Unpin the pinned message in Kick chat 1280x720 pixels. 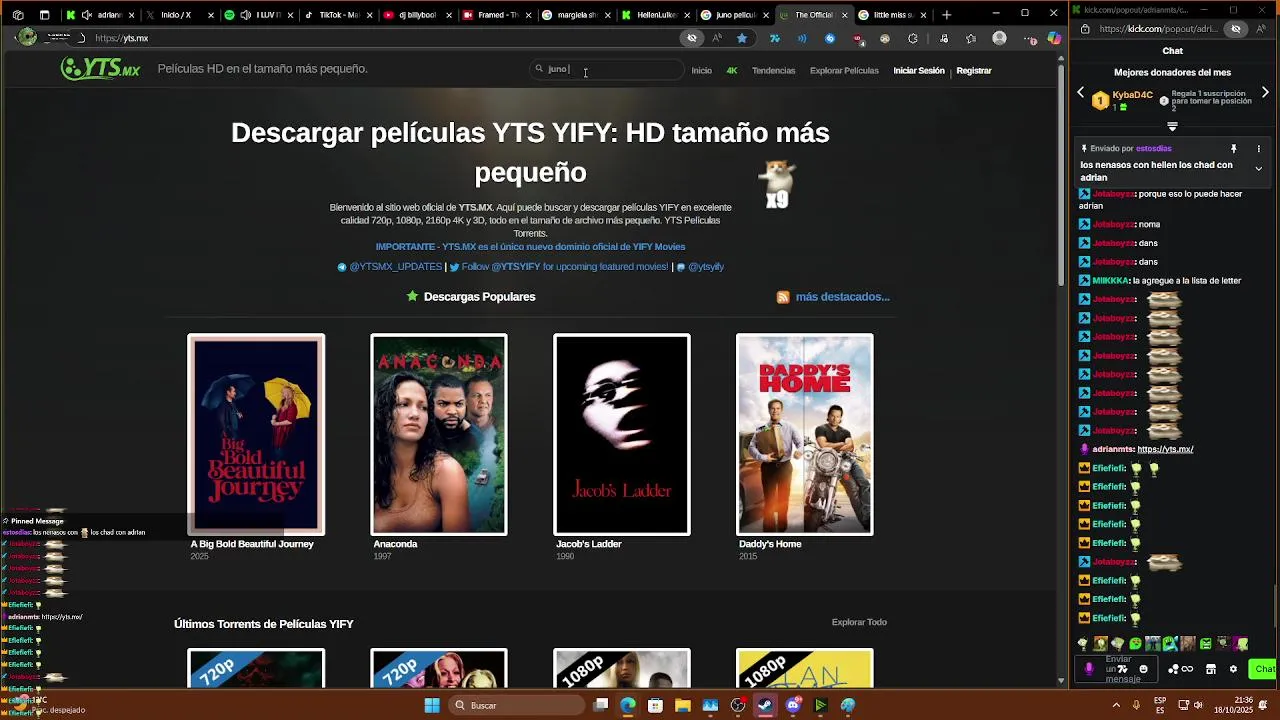tap(1233, 149)
